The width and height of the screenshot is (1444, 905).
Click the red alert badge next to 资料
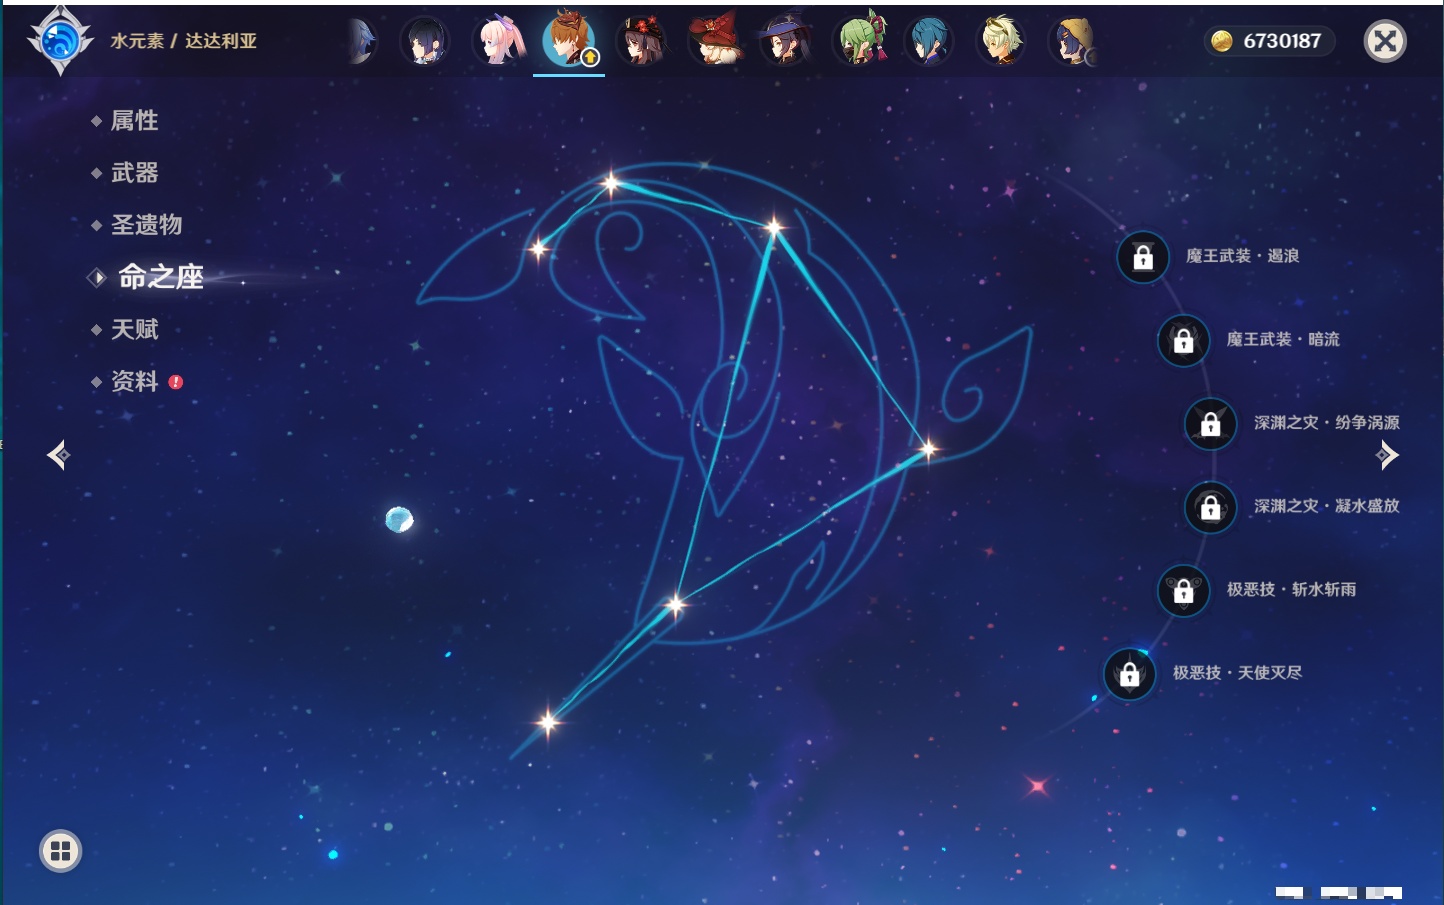176,382
